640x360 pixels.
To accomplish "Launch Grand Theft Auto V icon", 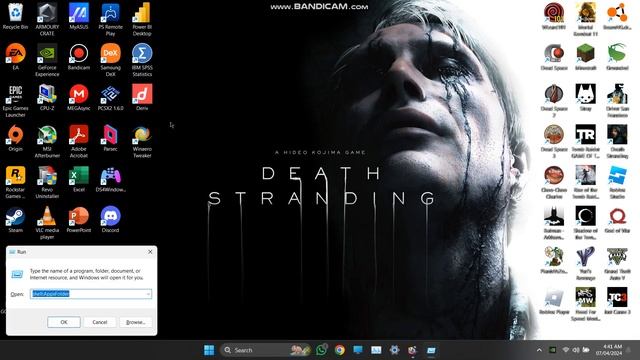I will [x=617, y=263].
